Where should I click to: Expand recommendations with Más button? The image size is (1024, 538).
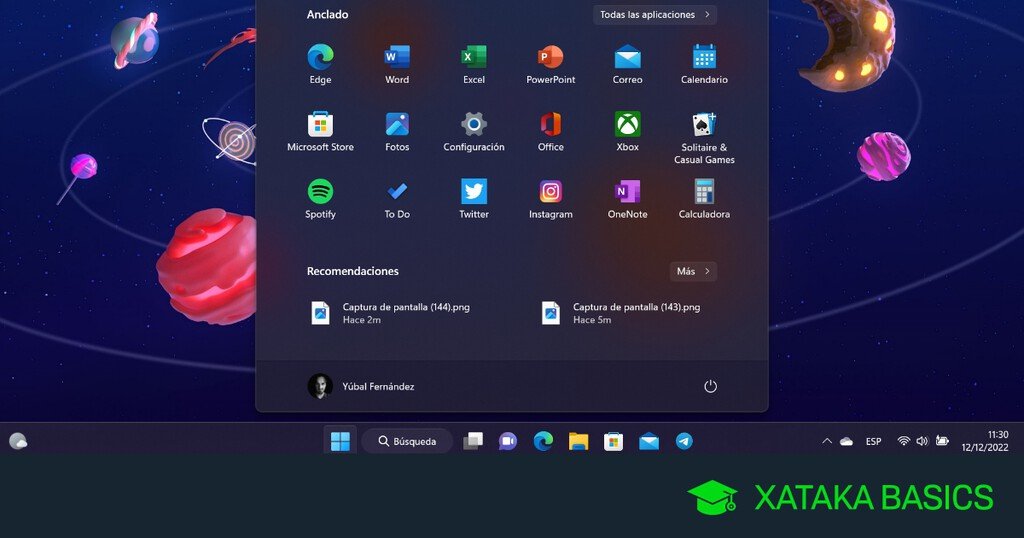coord(693,271)
